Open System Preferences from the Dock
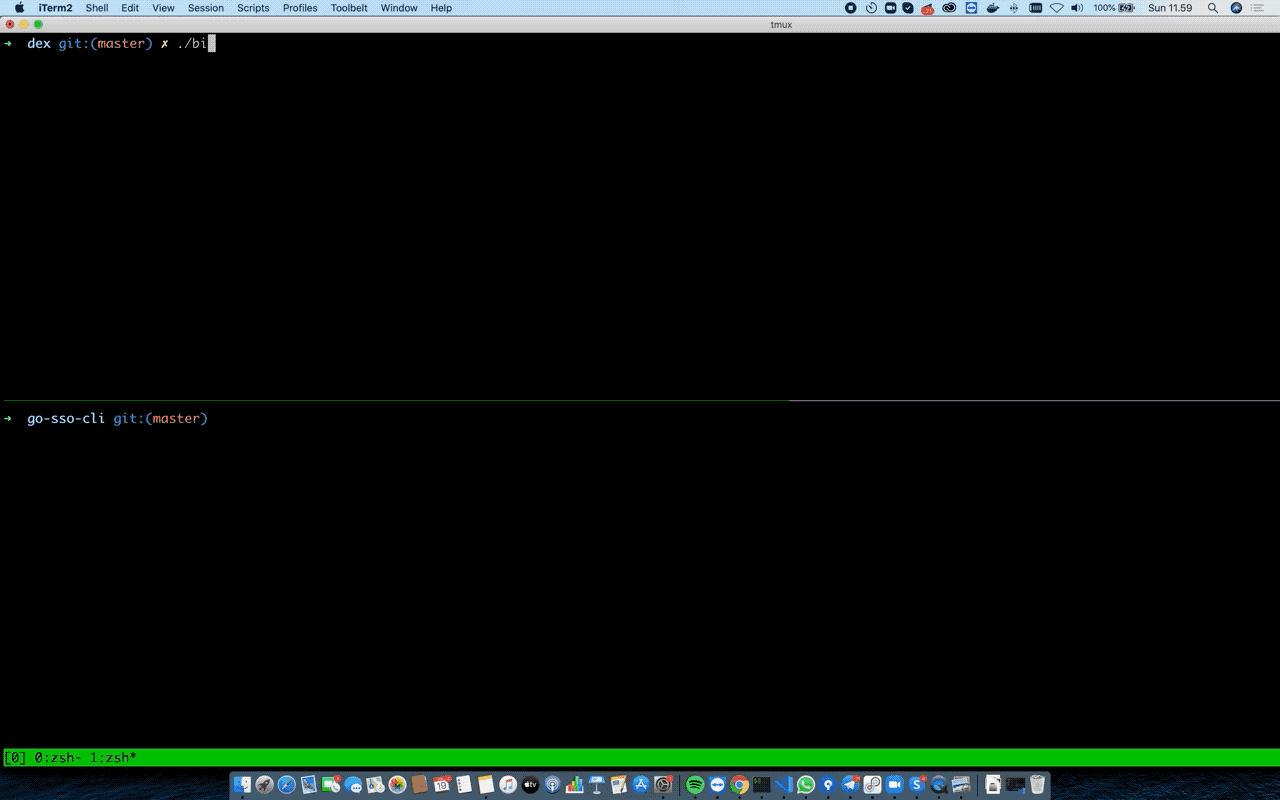Screen dimensions: 1280x800 [x=664, y=785]
